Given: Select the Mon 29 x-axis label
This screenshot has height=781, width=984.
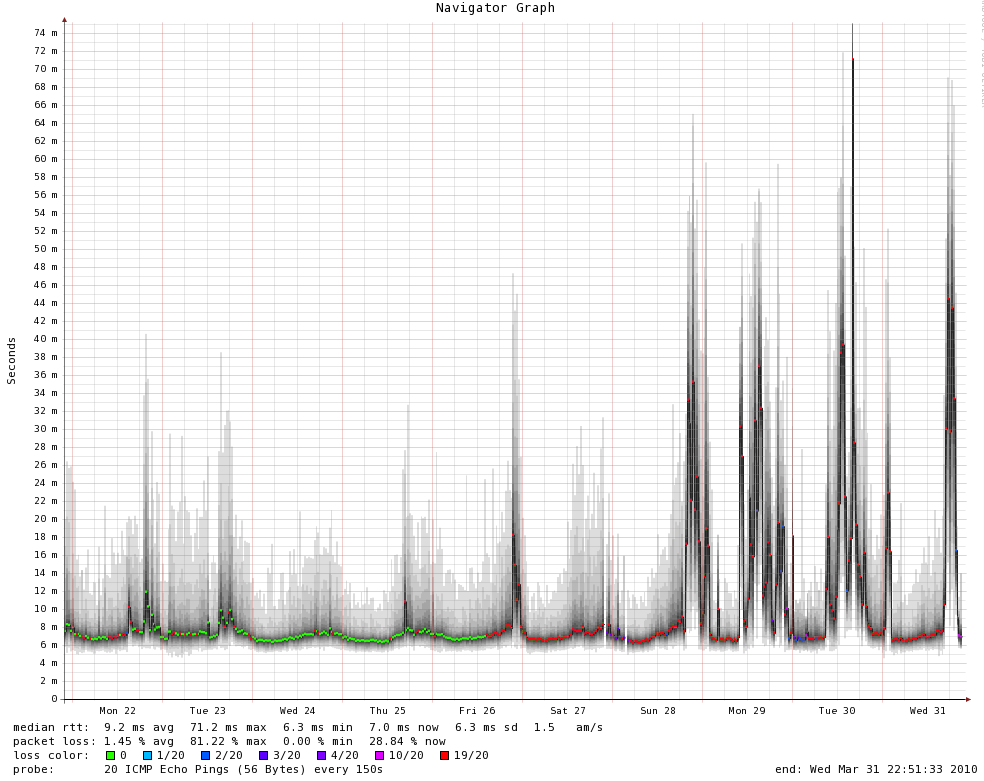Looking at the screenshot, I should tap(747, 710).
